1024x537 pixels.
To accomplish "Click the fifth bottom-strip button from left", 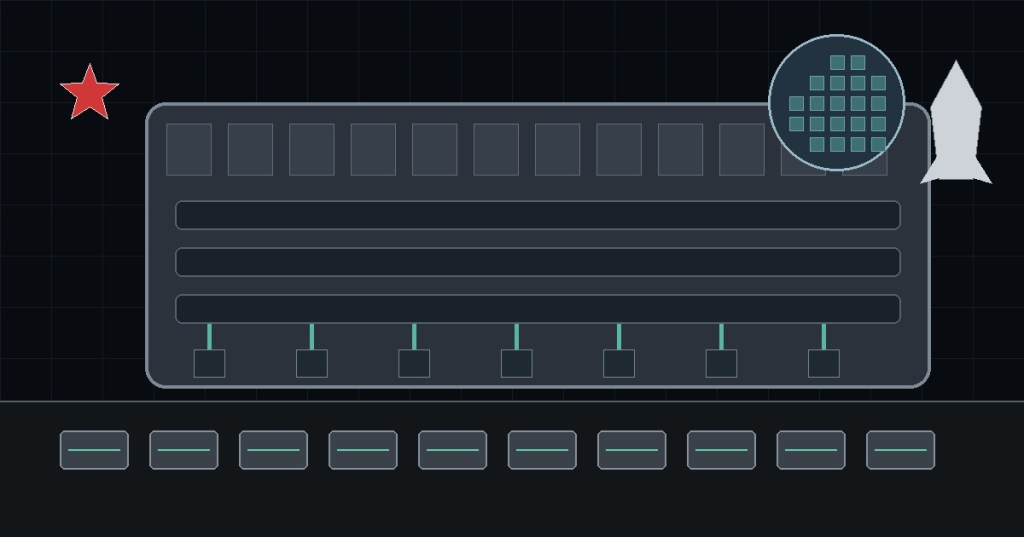I will pos(453,450).
